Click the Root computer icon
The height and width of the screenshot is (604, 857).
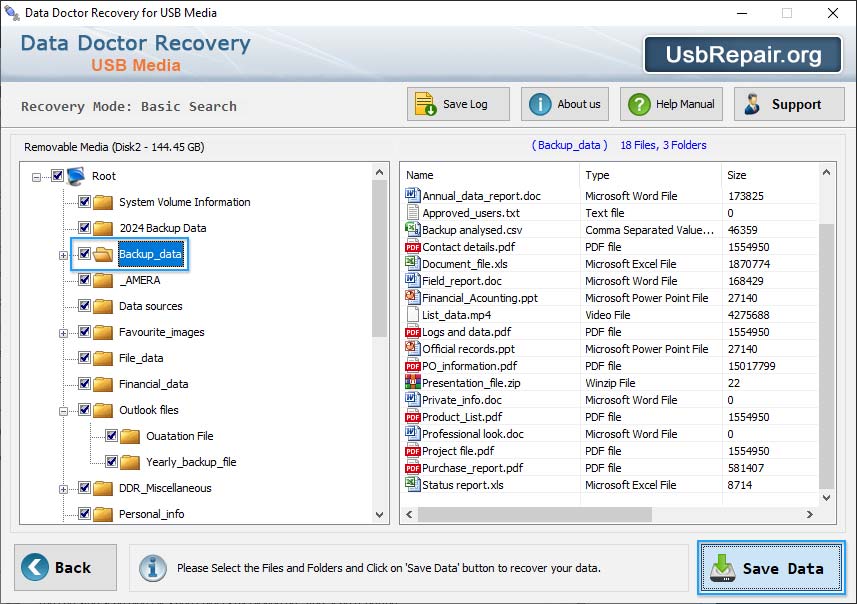(76, 176)
